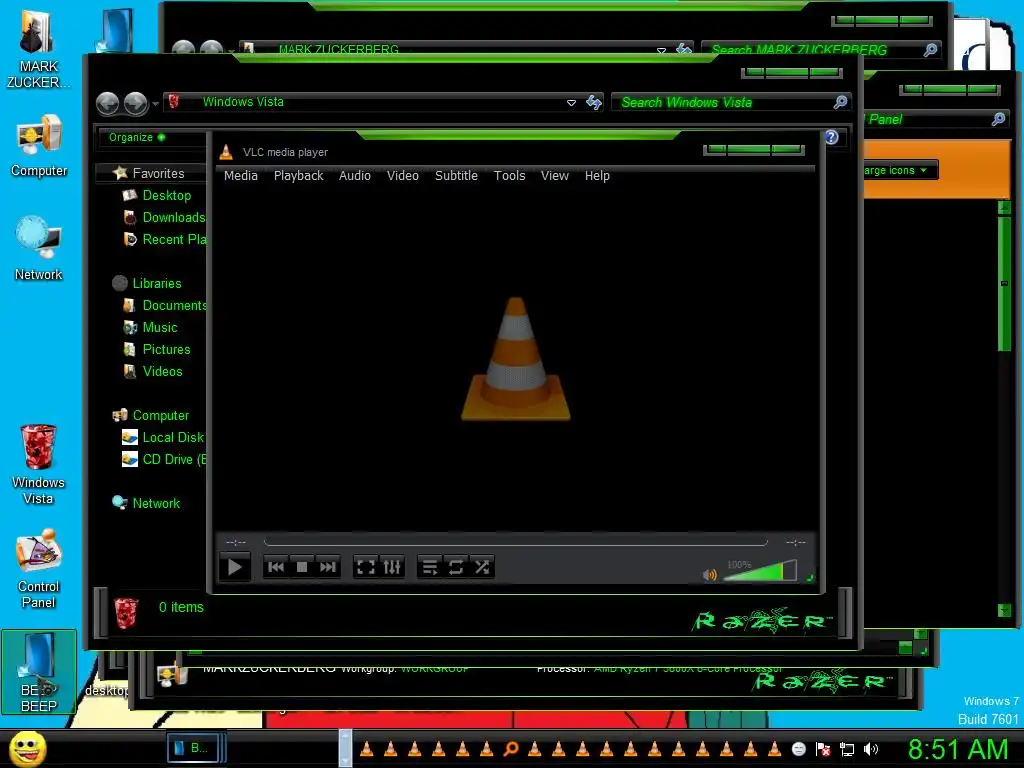The width and height of the screenshot is (1024, 768).
Task: Click the Search Windows Vista field
Action: (x=731, y=103)
